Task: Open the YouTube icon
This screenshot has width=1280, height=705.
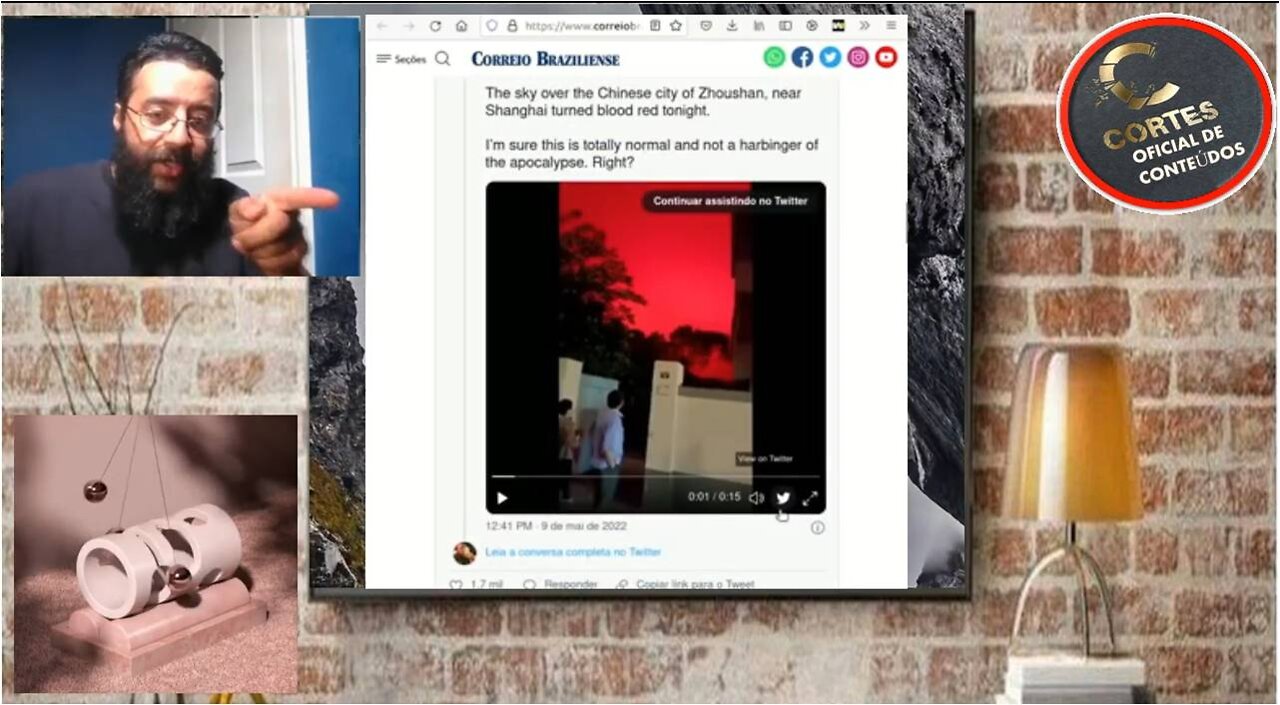Action: [x=886, y=58]
